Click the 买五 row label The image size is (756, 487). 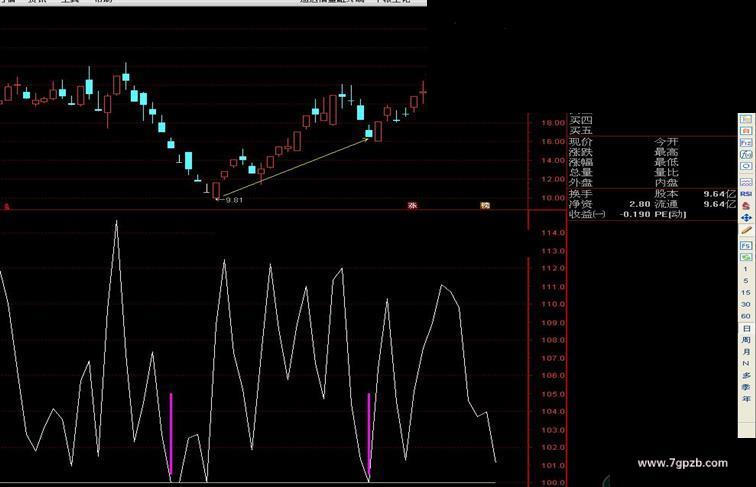coord(580,131)
